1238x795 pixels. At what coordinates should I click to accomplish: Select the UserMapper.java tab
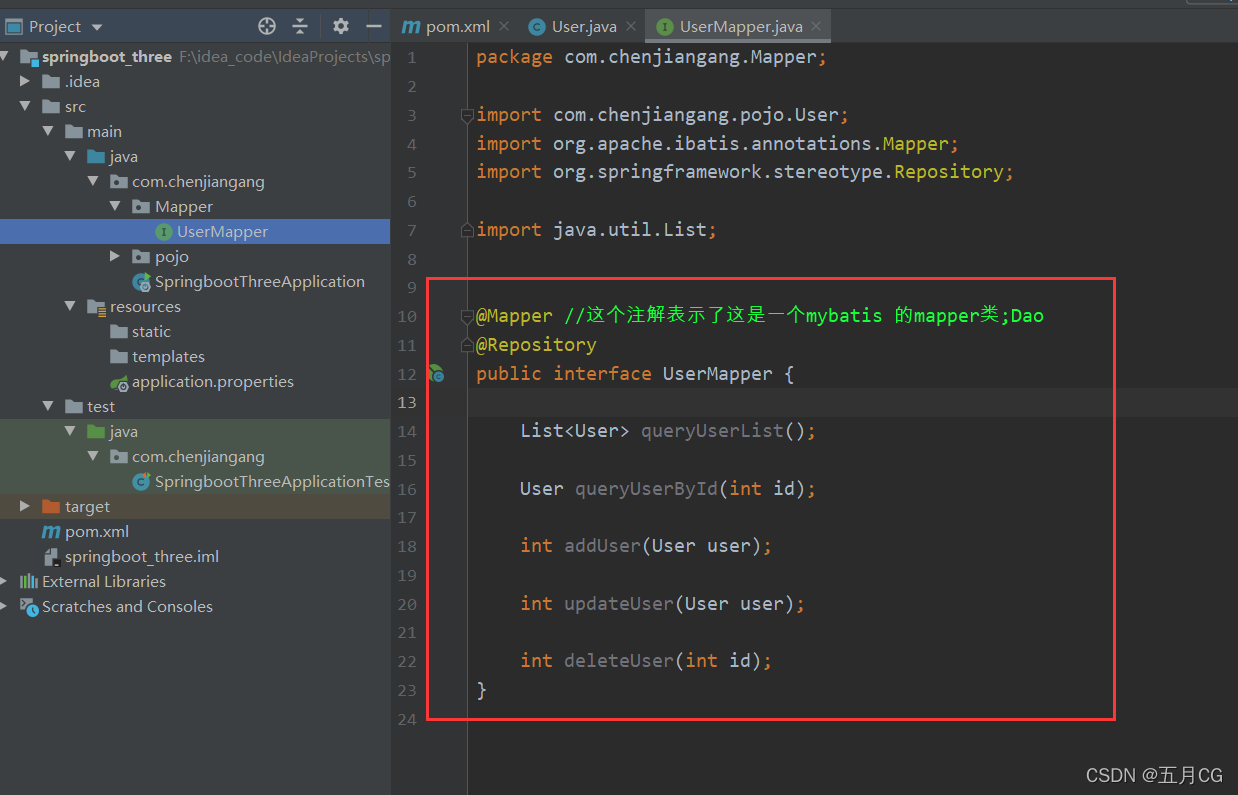click(x=741, y=27)
